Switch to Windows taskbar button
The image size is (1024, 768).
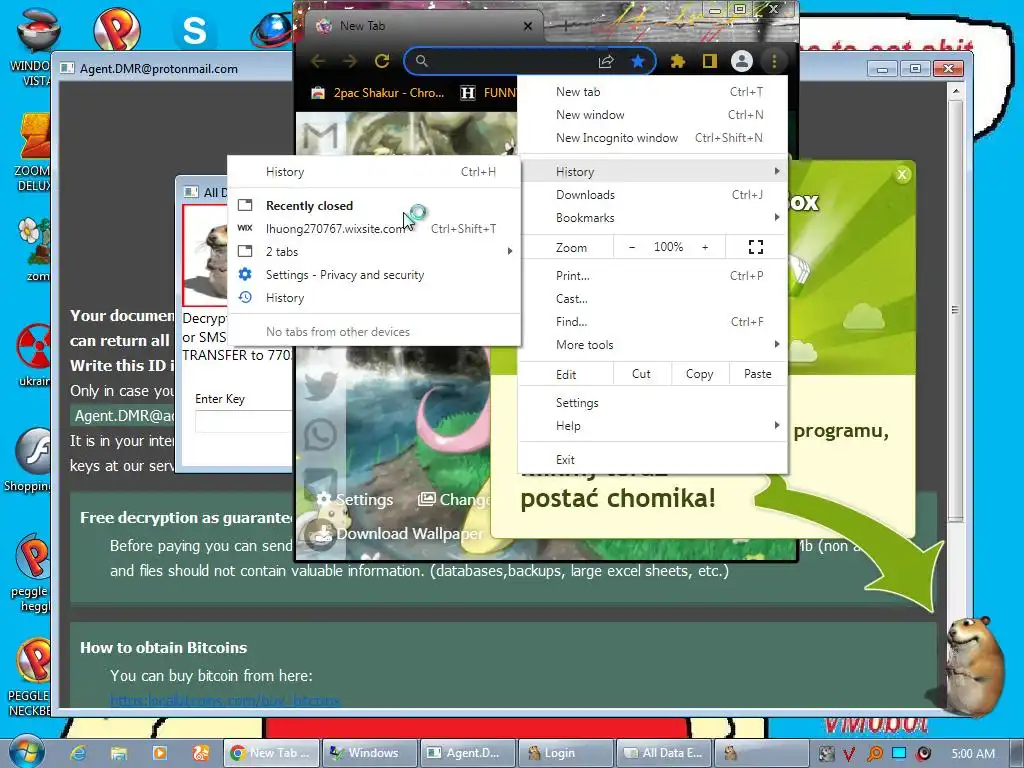point(370,753)
